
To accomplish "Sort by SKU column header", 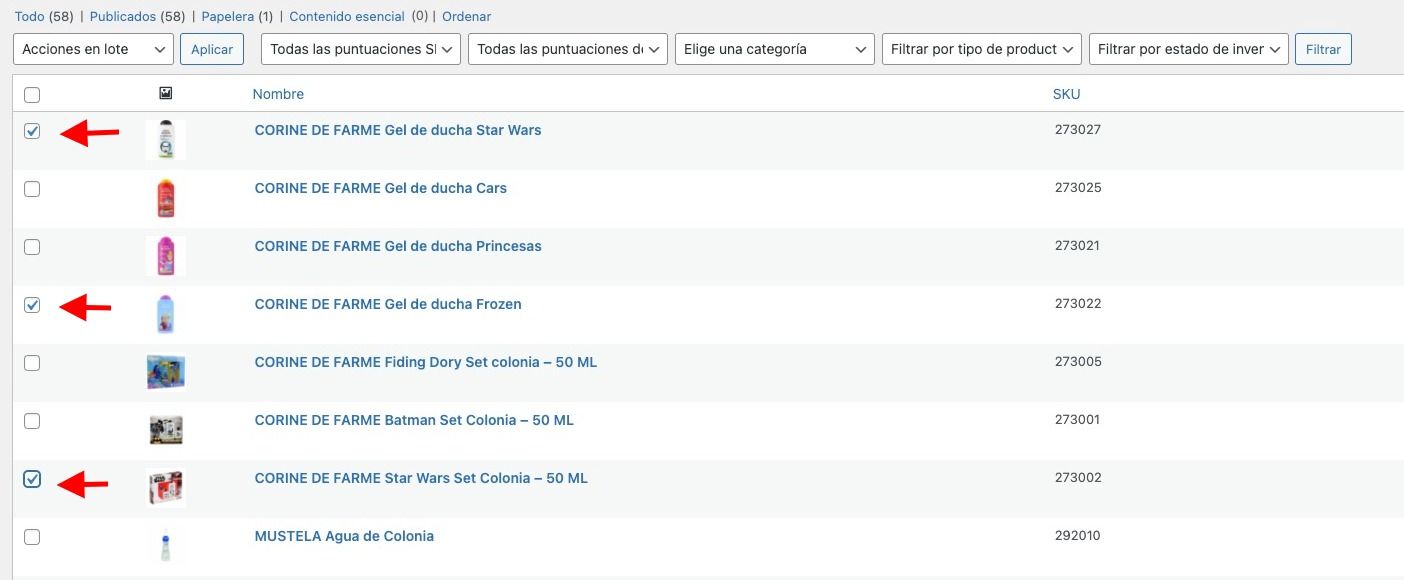I will click(1066, 94).
